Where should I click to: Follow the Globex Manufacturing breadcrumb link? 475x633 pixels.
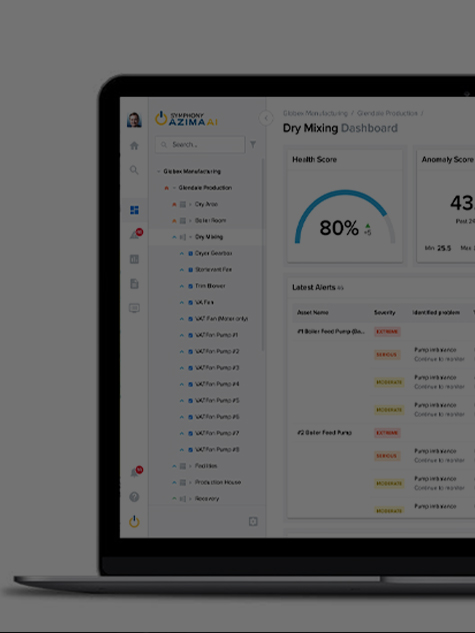[x=316, y=113]
